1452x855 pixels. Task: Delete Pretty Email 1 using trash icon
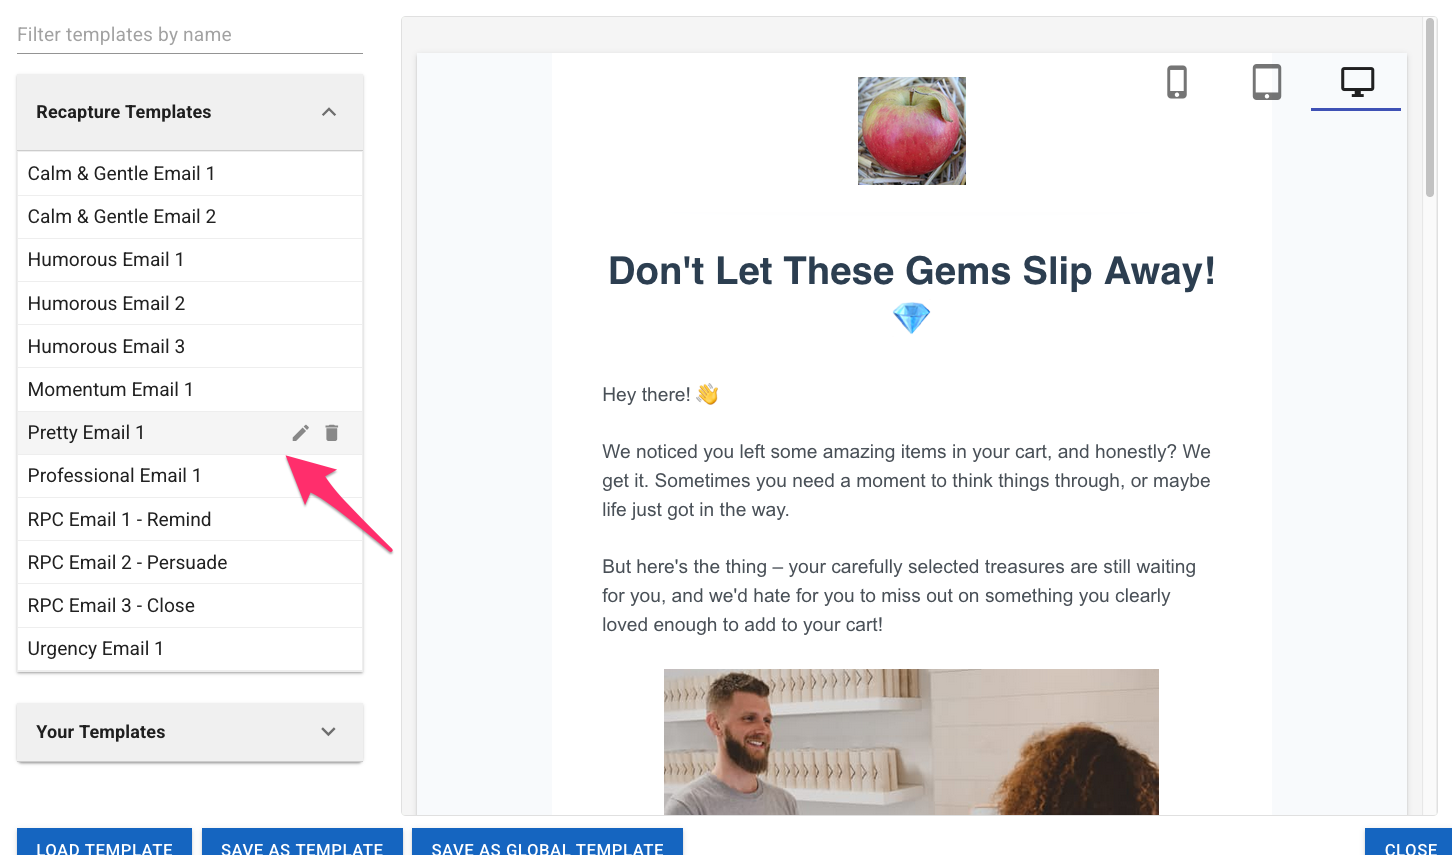tap(332, 433)
